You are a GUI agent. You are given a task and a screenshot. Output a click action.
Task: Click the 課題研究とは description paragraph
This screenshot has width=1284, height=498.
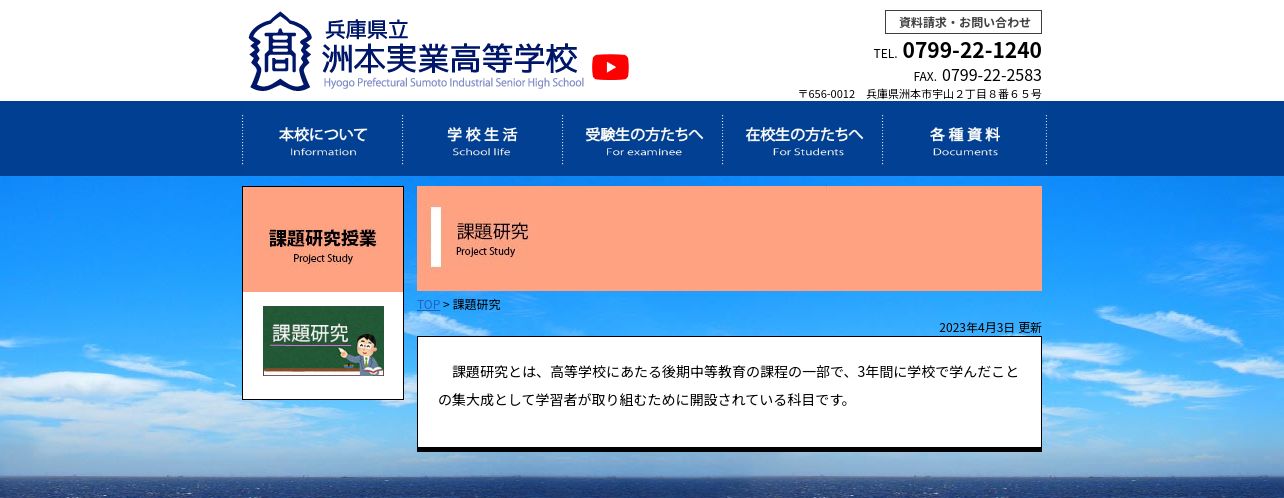pos(728,386)
